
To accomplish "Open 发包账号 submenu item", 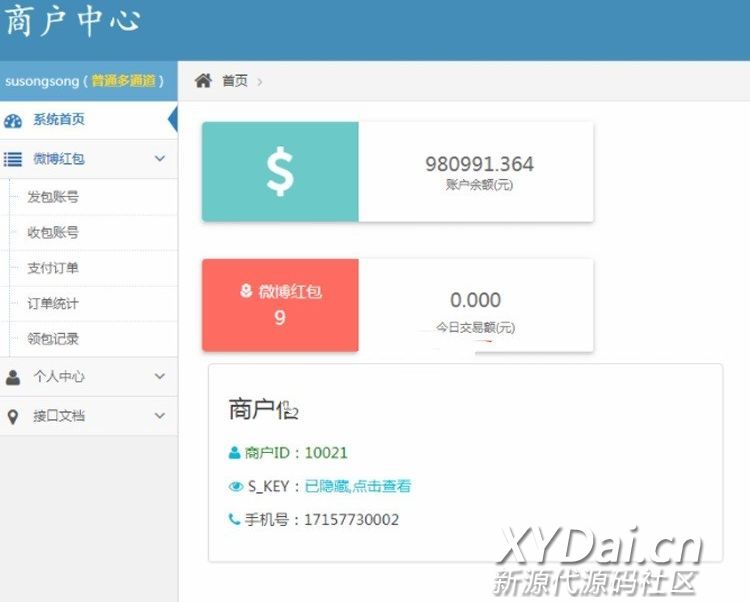I will [x=53, y=197].
